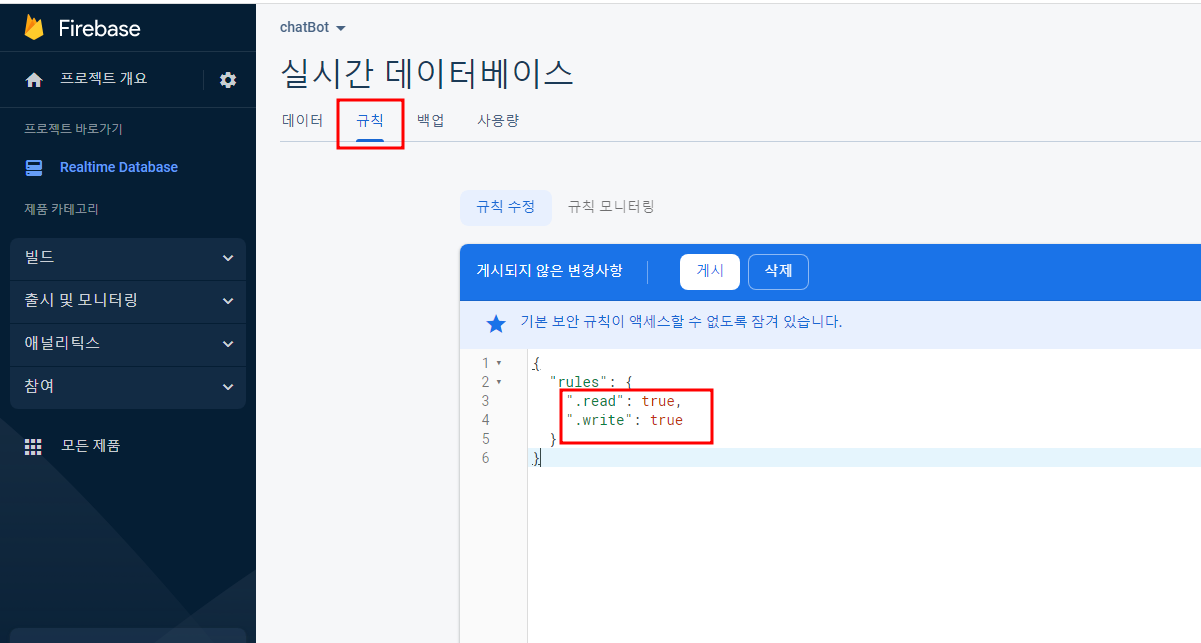Open project settings gear icon

228,80
